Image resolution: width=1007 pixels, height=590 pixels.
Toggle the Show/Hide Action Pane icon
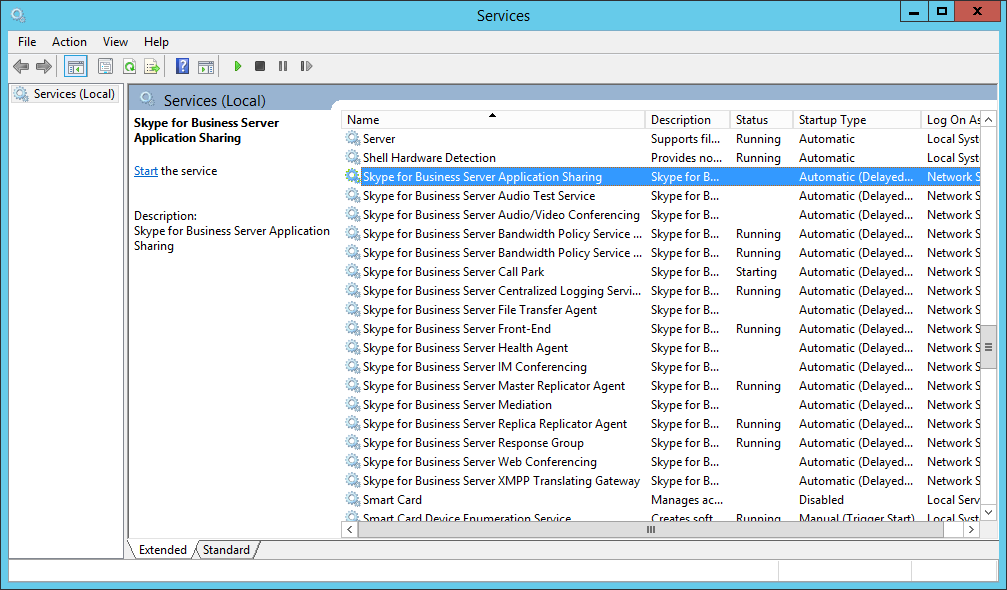point(206,66)
